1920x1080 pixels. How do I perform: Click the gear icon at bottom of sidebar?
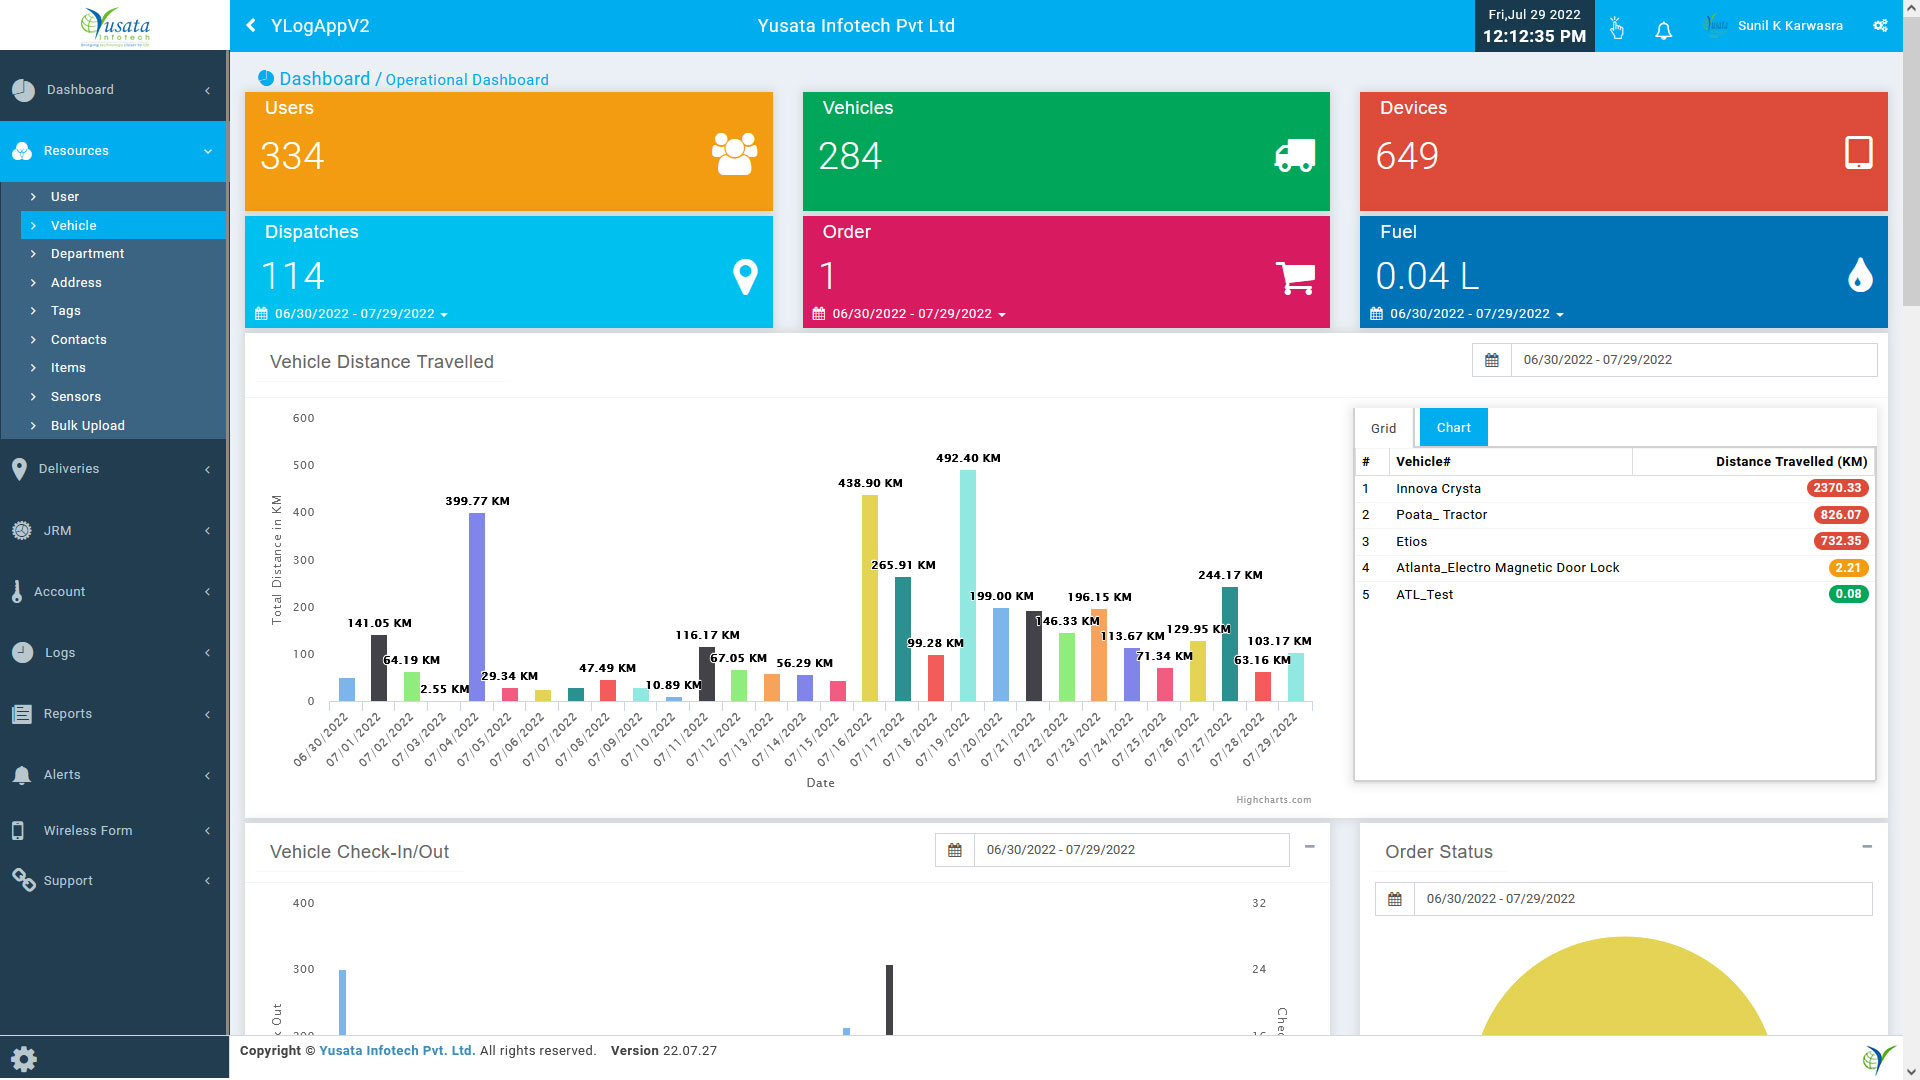[24, 1059]
